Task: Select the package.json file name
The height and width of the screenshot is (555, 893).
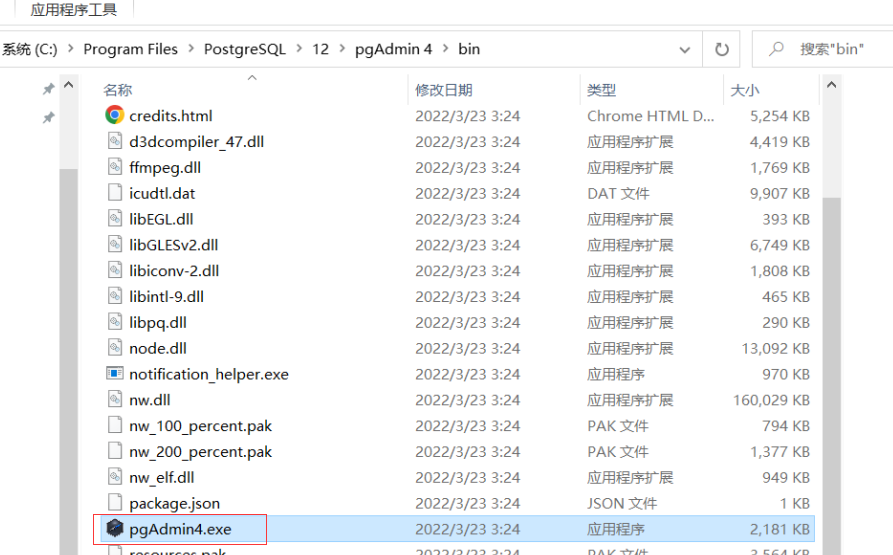Action: [175, 503]
